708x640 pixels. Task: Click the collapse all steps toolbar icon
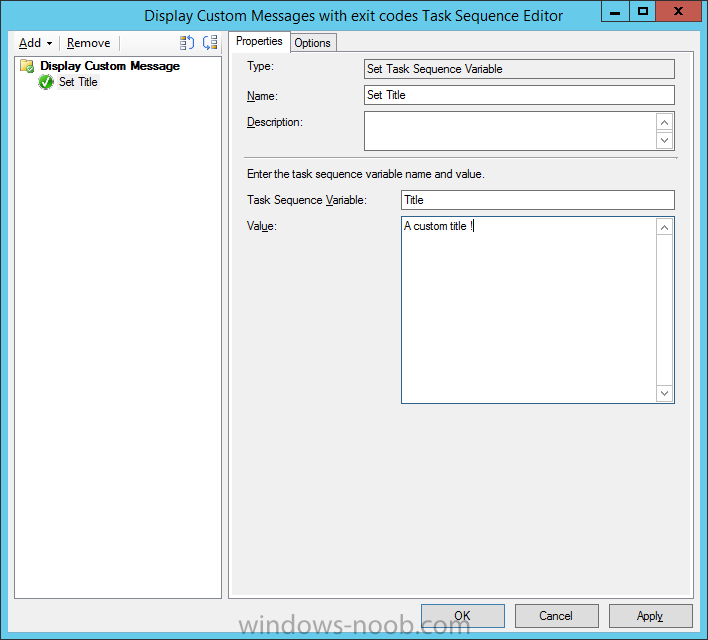click(x=210, y=43)
